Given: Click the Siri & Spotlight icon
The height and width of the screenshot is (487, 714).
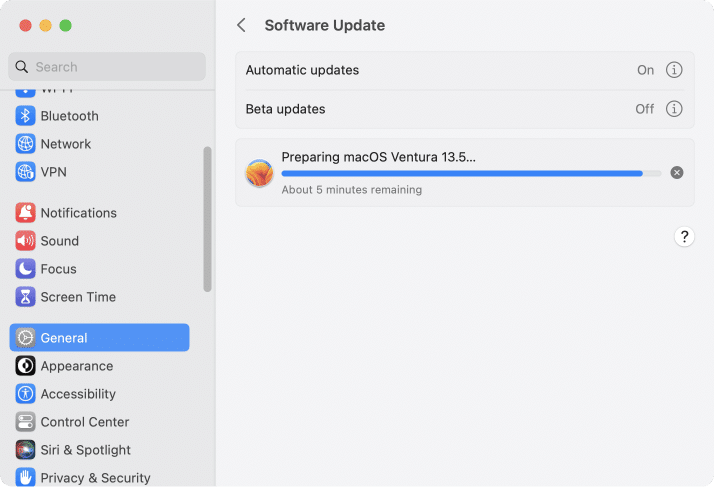Looking at the screenshot, I should click(x=25, y=450).
